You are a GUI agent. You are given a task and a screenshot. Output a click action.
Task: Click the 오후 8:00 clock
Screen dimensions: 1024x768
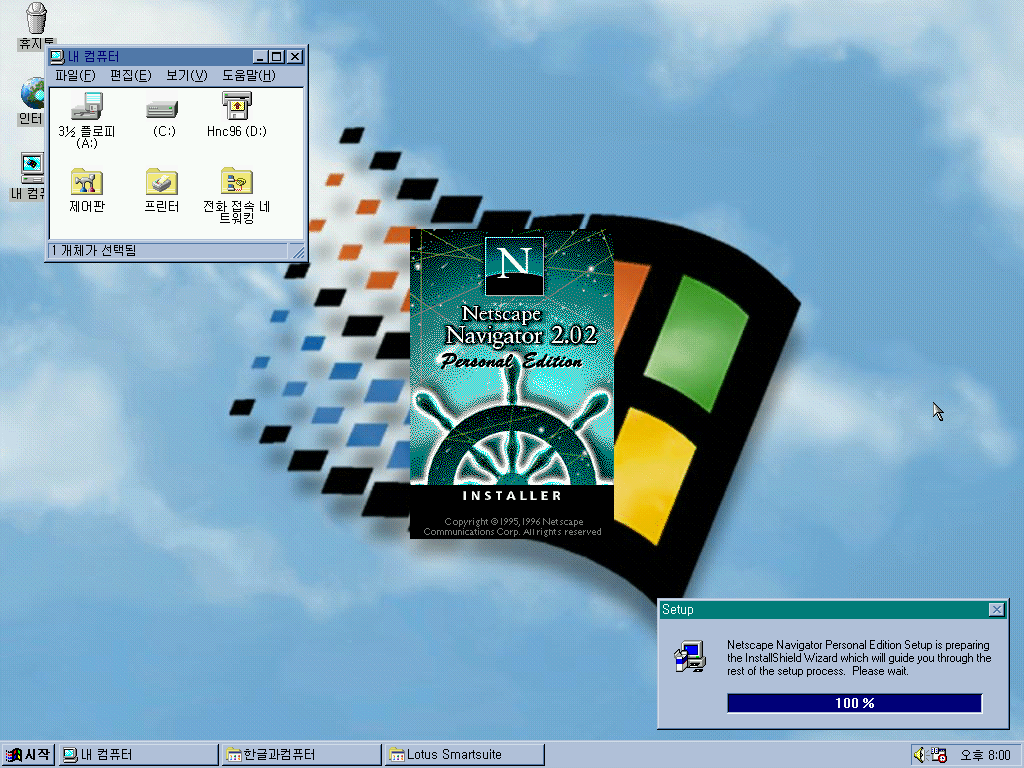985,755
